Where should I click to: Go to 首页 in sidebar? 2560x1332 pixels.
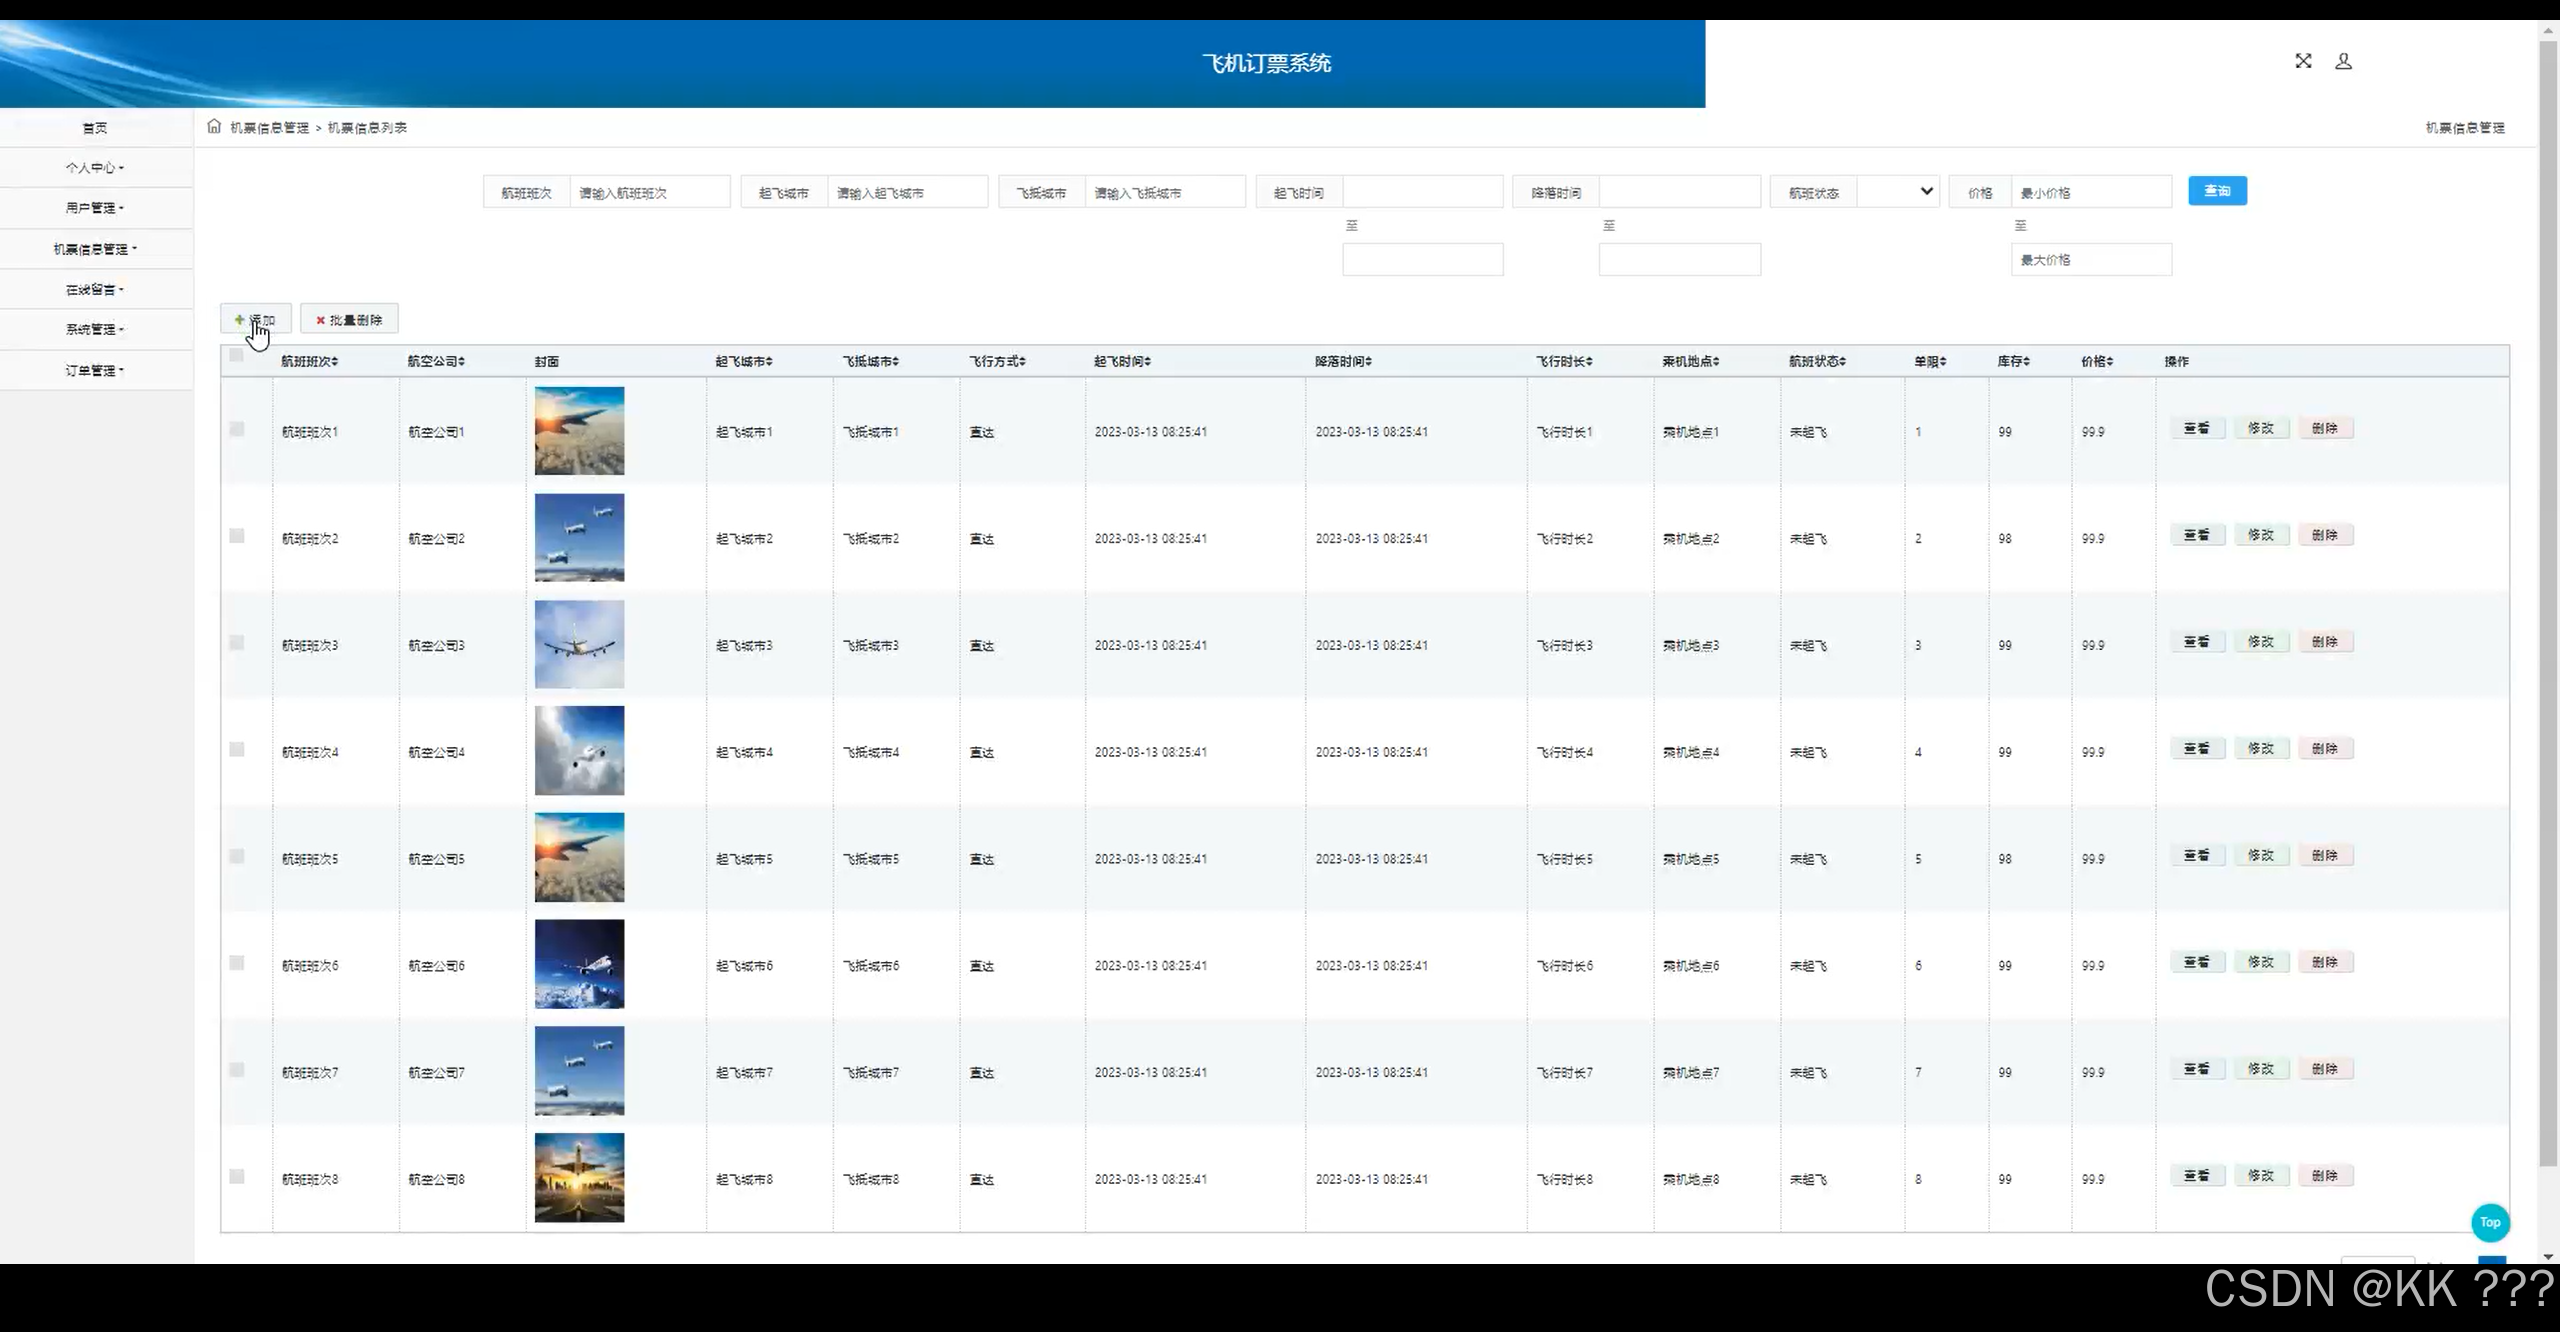[x=95, y=128]
